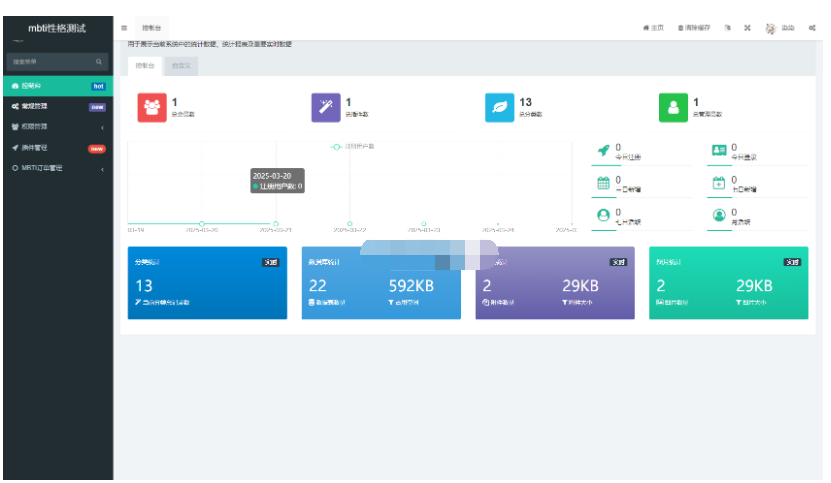Toggle the registered users chart legend series
Image resolution: width=831 pixels, height=483 pixels.
tap(353, 146)
